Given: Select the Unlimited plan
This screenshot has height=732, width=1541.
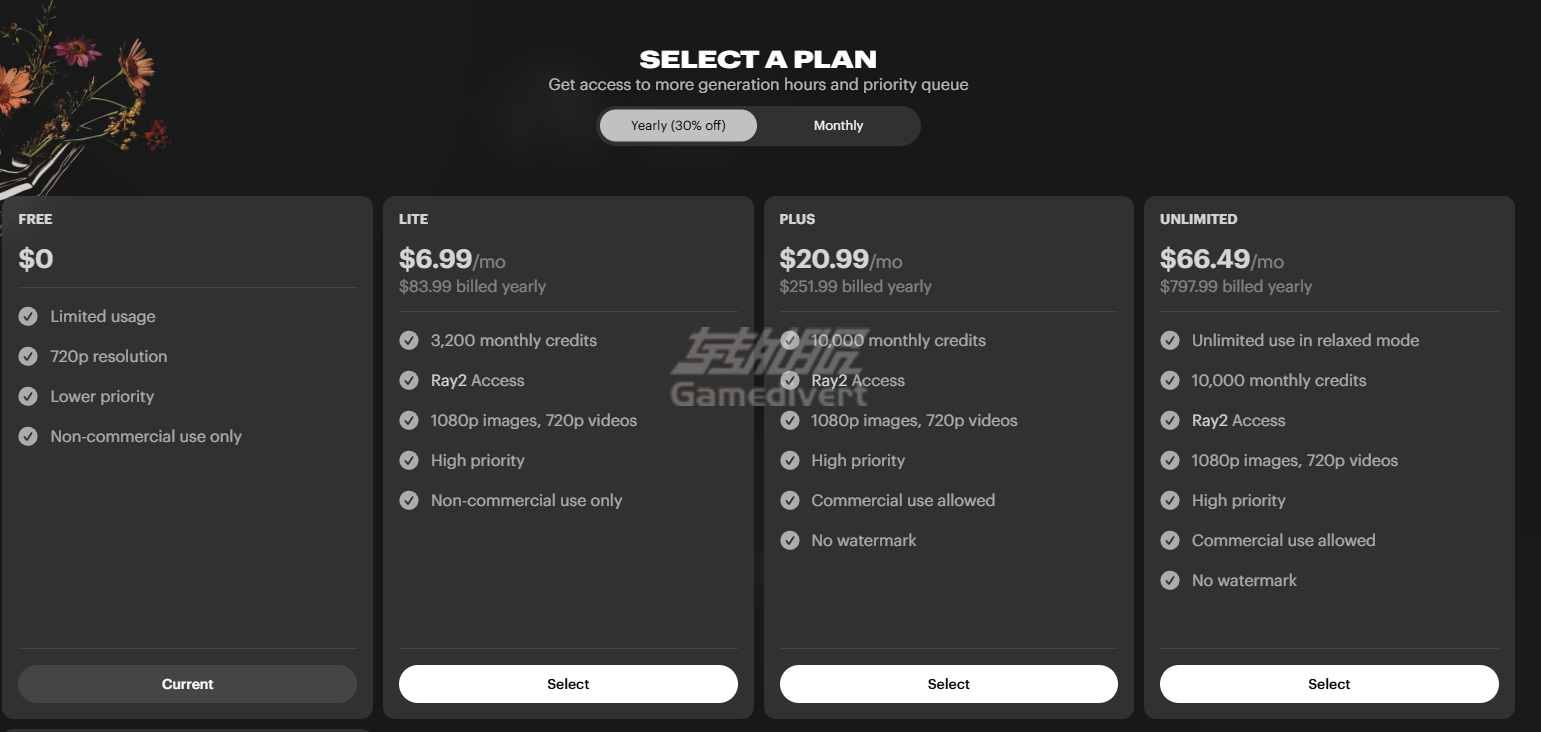Looking at the screenshot, I should click(1329, 684).
